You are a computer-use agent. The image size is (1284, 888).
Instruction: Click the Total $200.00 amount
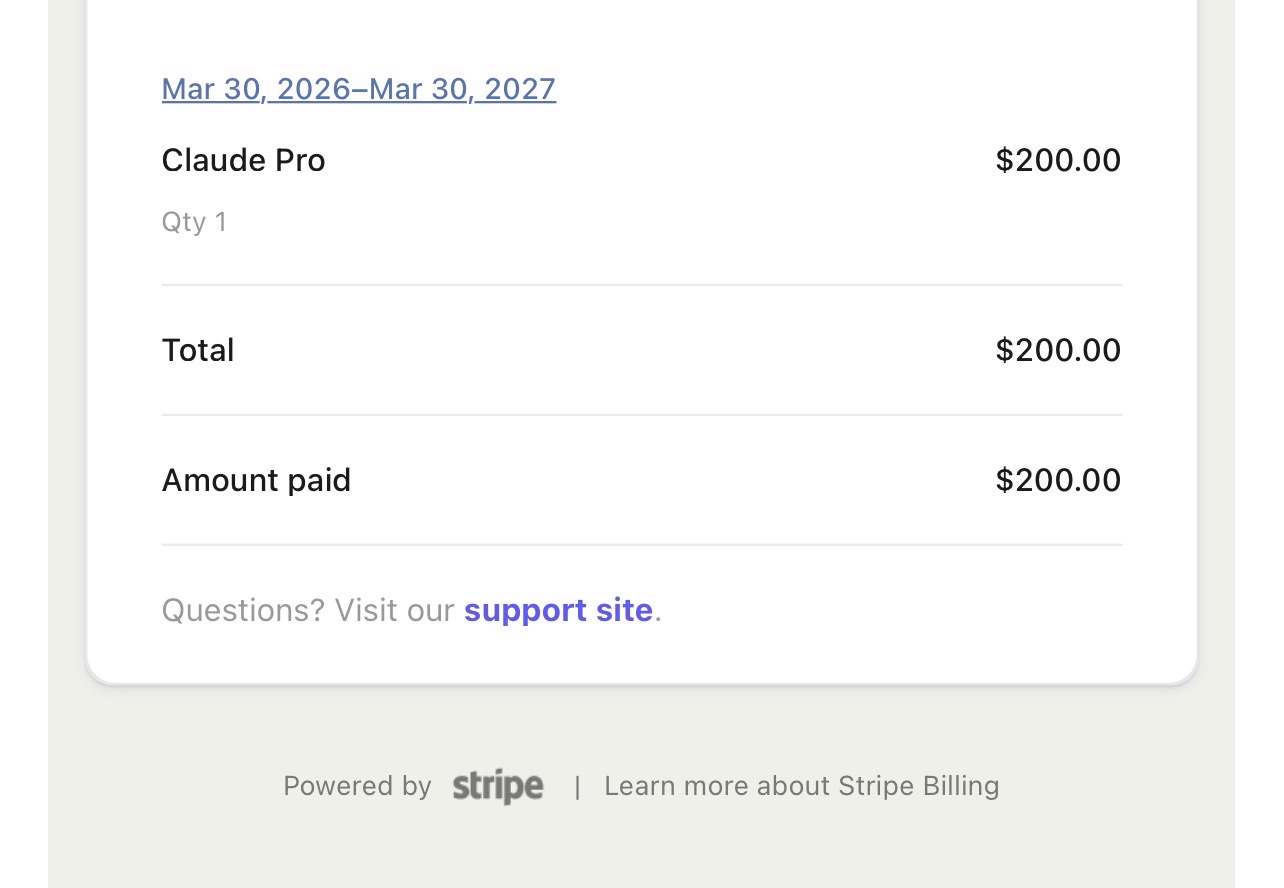pos(1057,350)
